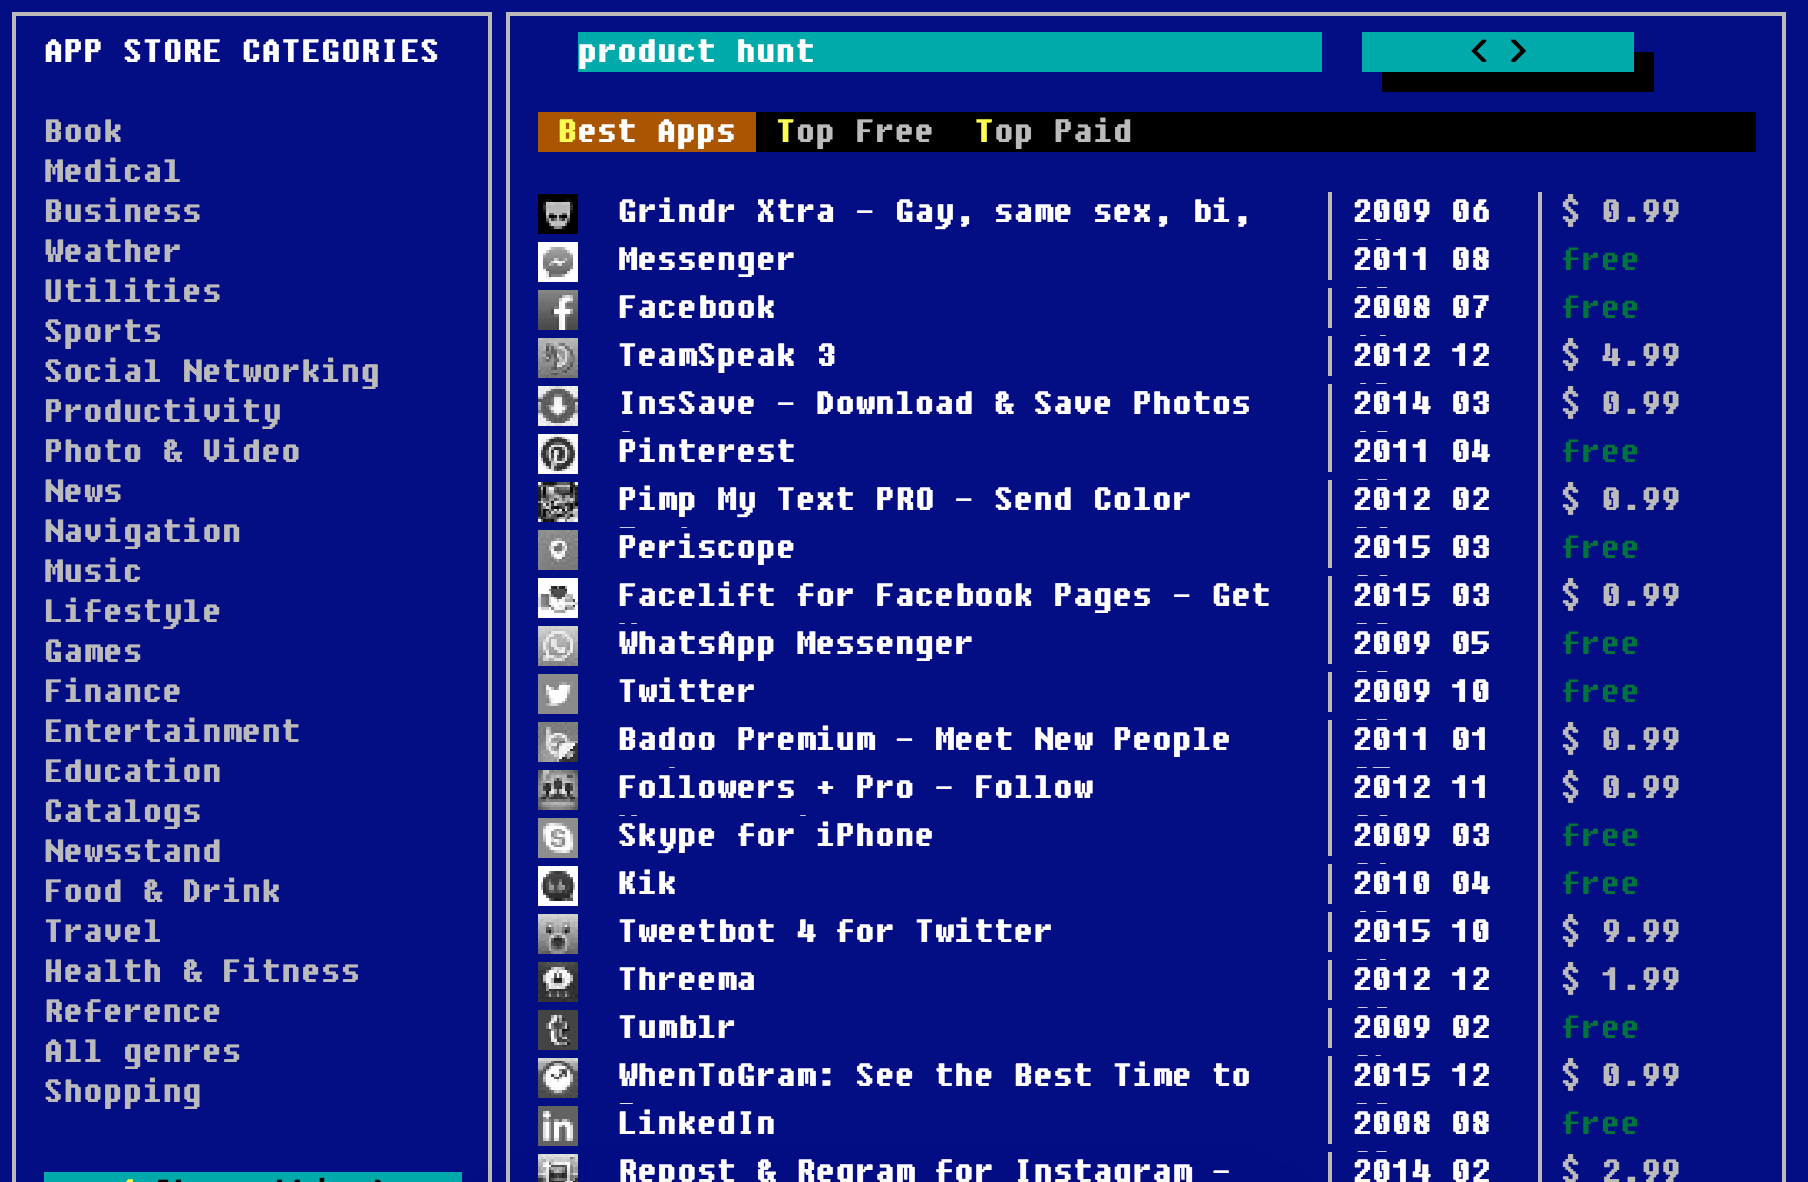
Task: Click the InsSave app icon
Action: coord(558,405)
